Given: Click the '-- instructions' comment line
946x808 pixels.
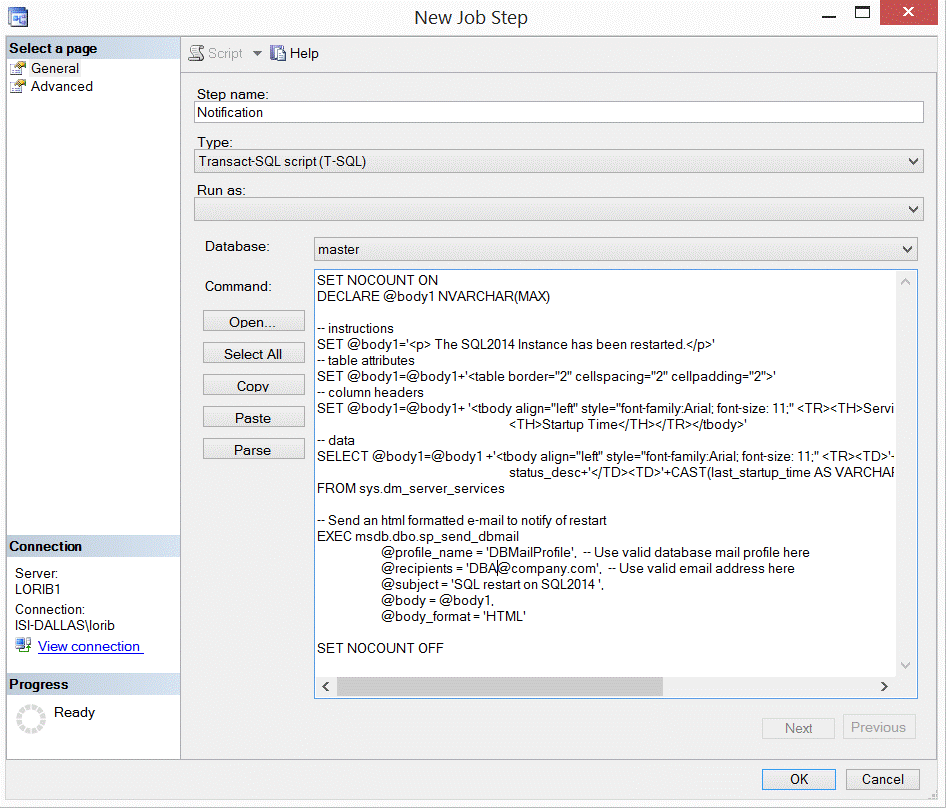Looking at the screenshot, I should click(355, 328).
